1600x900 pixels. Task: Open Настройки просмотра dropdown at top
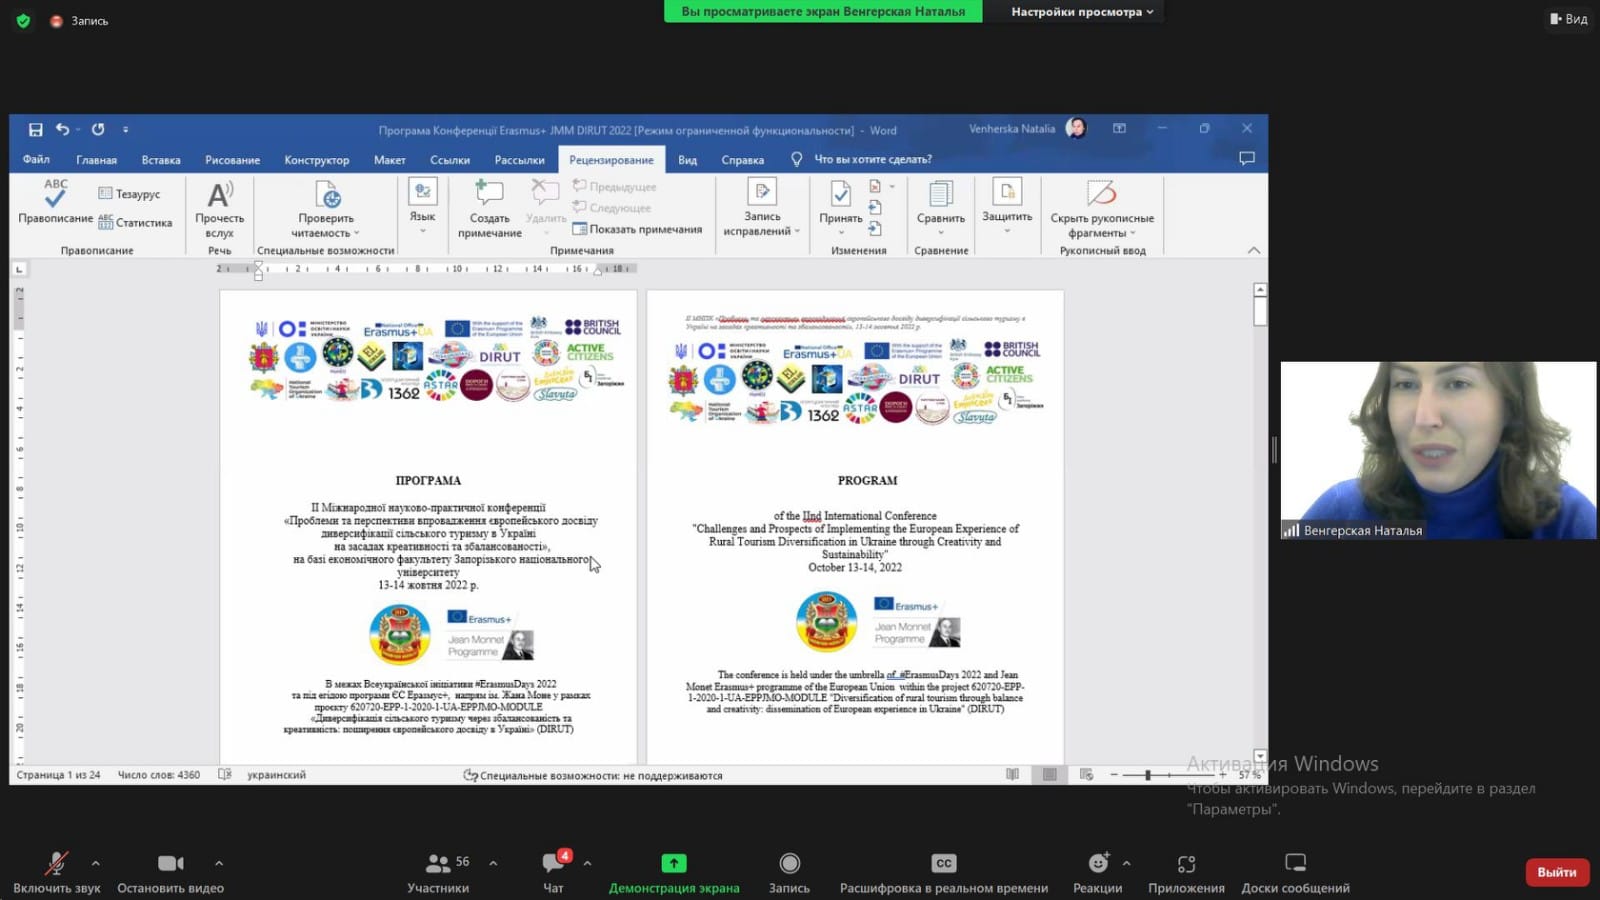tap(1081, 12)
